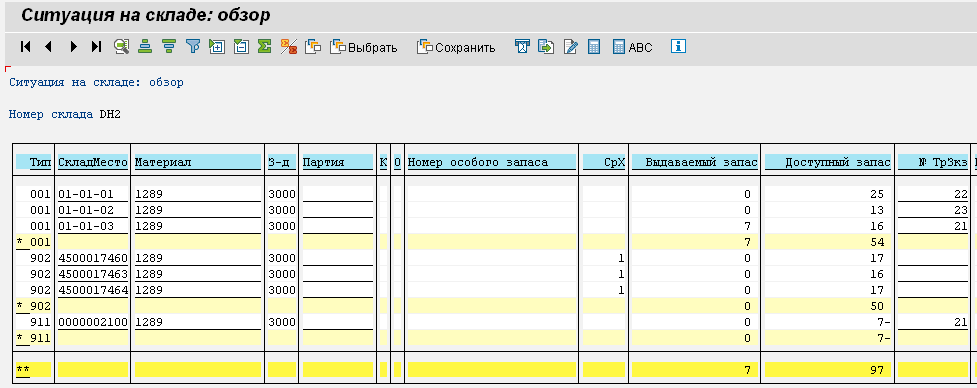Image resolution: width=977 pixels, height=388 pixels.
Task: Select bin 4500017464
Action: pyautogui.click(x=93, y=290)
